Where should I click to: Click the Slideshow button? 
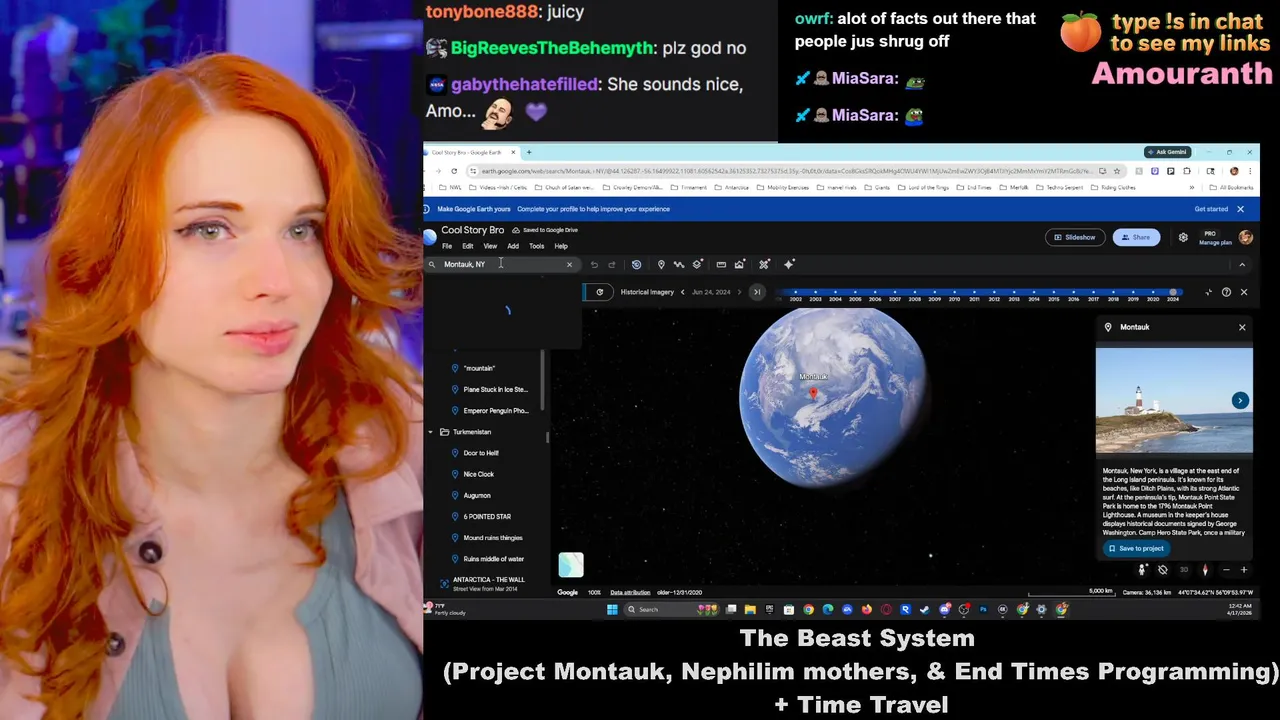pyautogui.click(x=1074, y=237)
